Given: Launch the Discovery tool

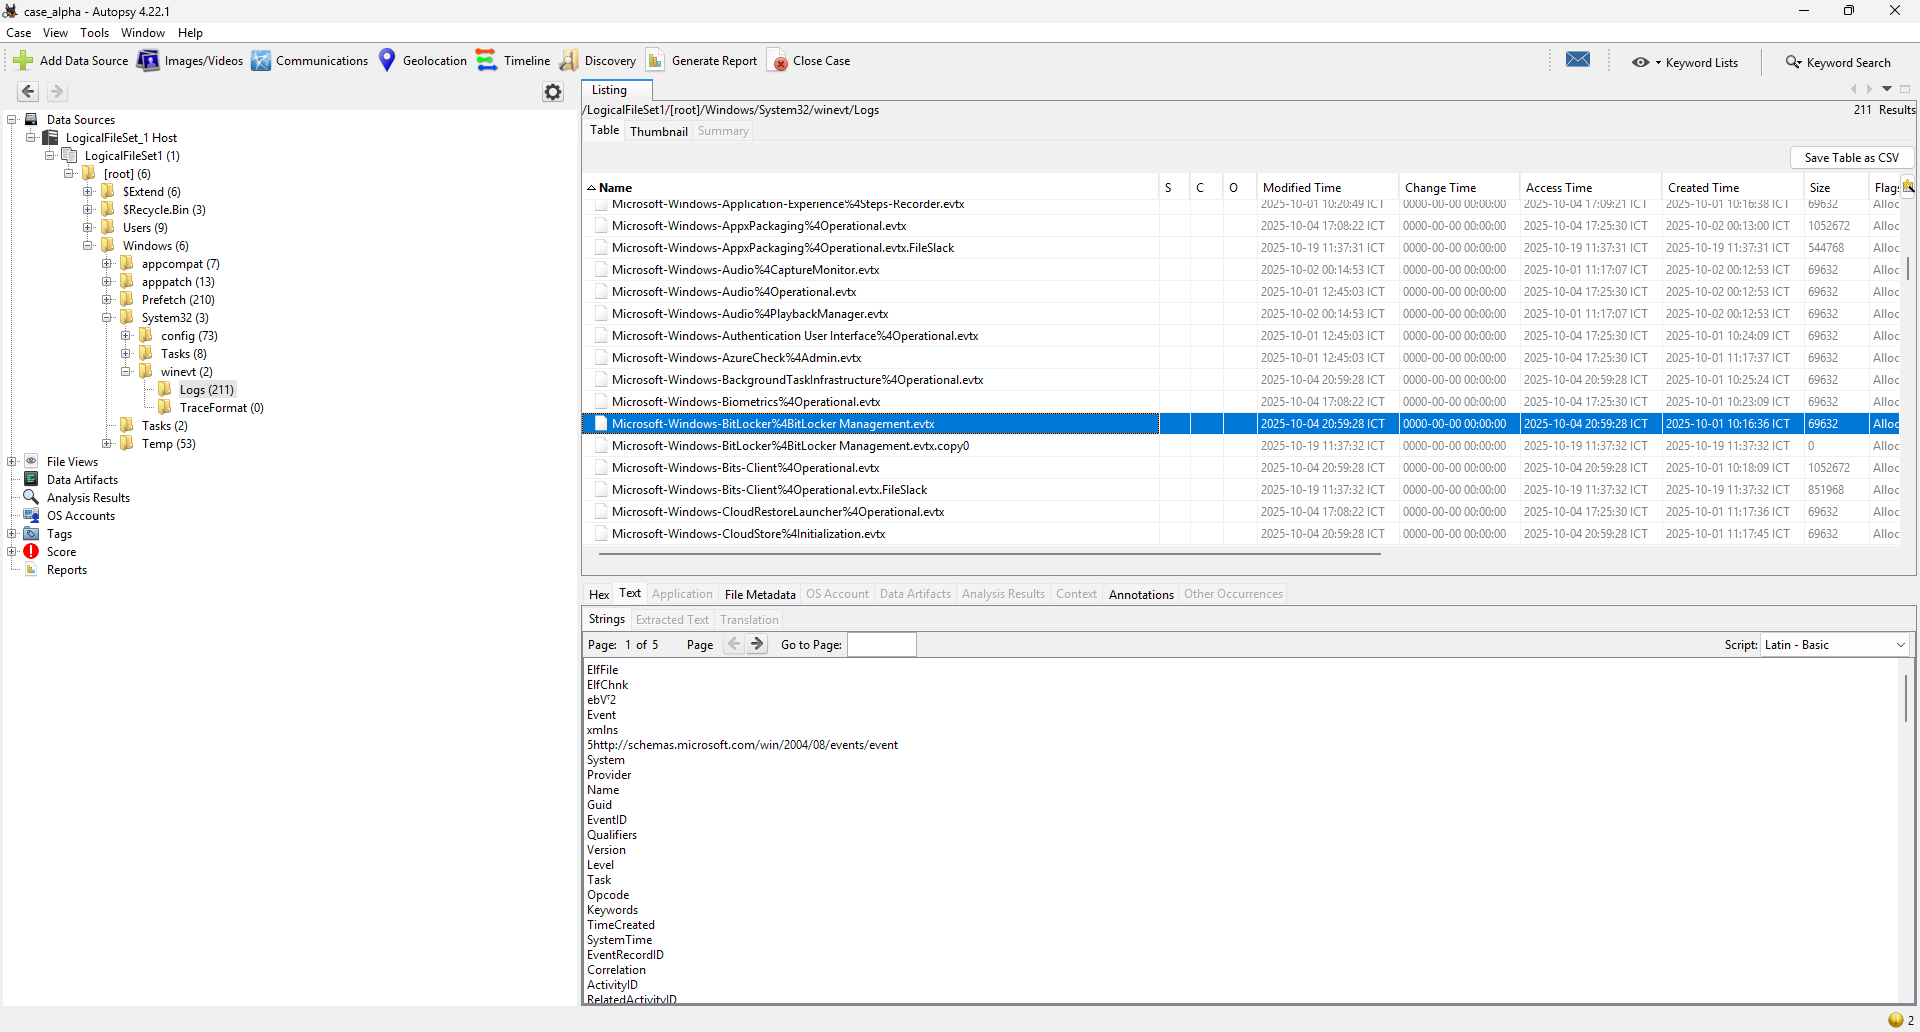Looking at the screenshot, I should coord(598,61).
